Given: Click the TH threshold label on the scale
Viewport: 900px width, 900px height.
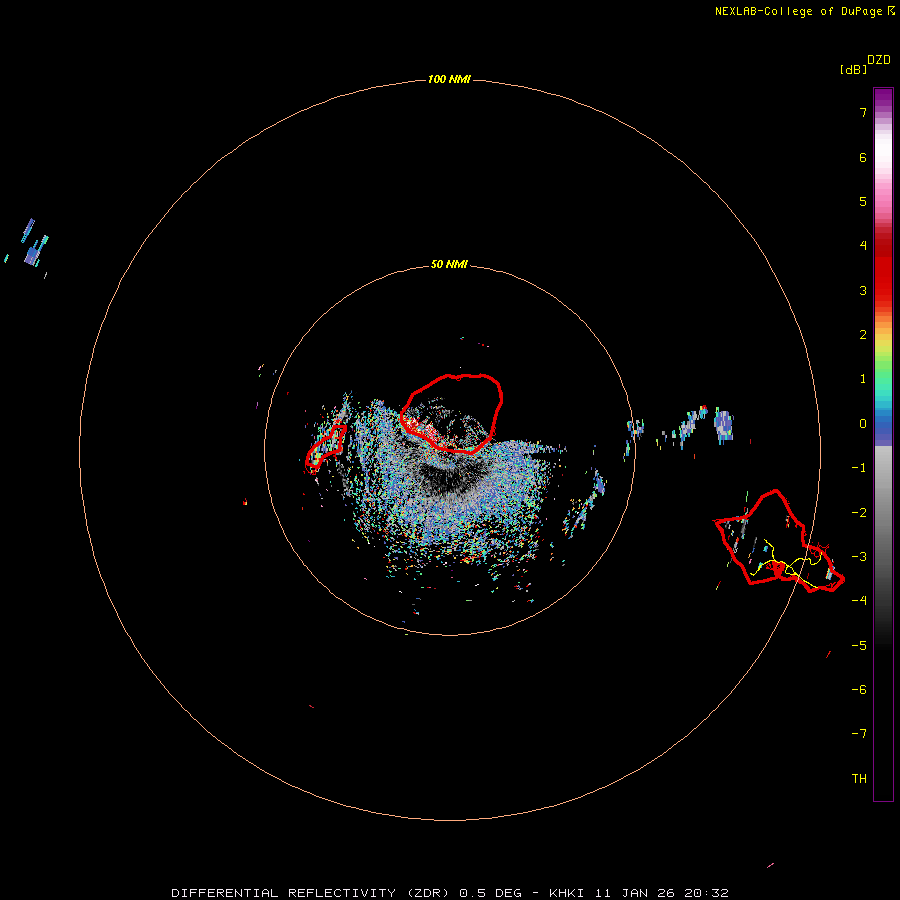Looking at the screenshot, I should click(859, 779).
